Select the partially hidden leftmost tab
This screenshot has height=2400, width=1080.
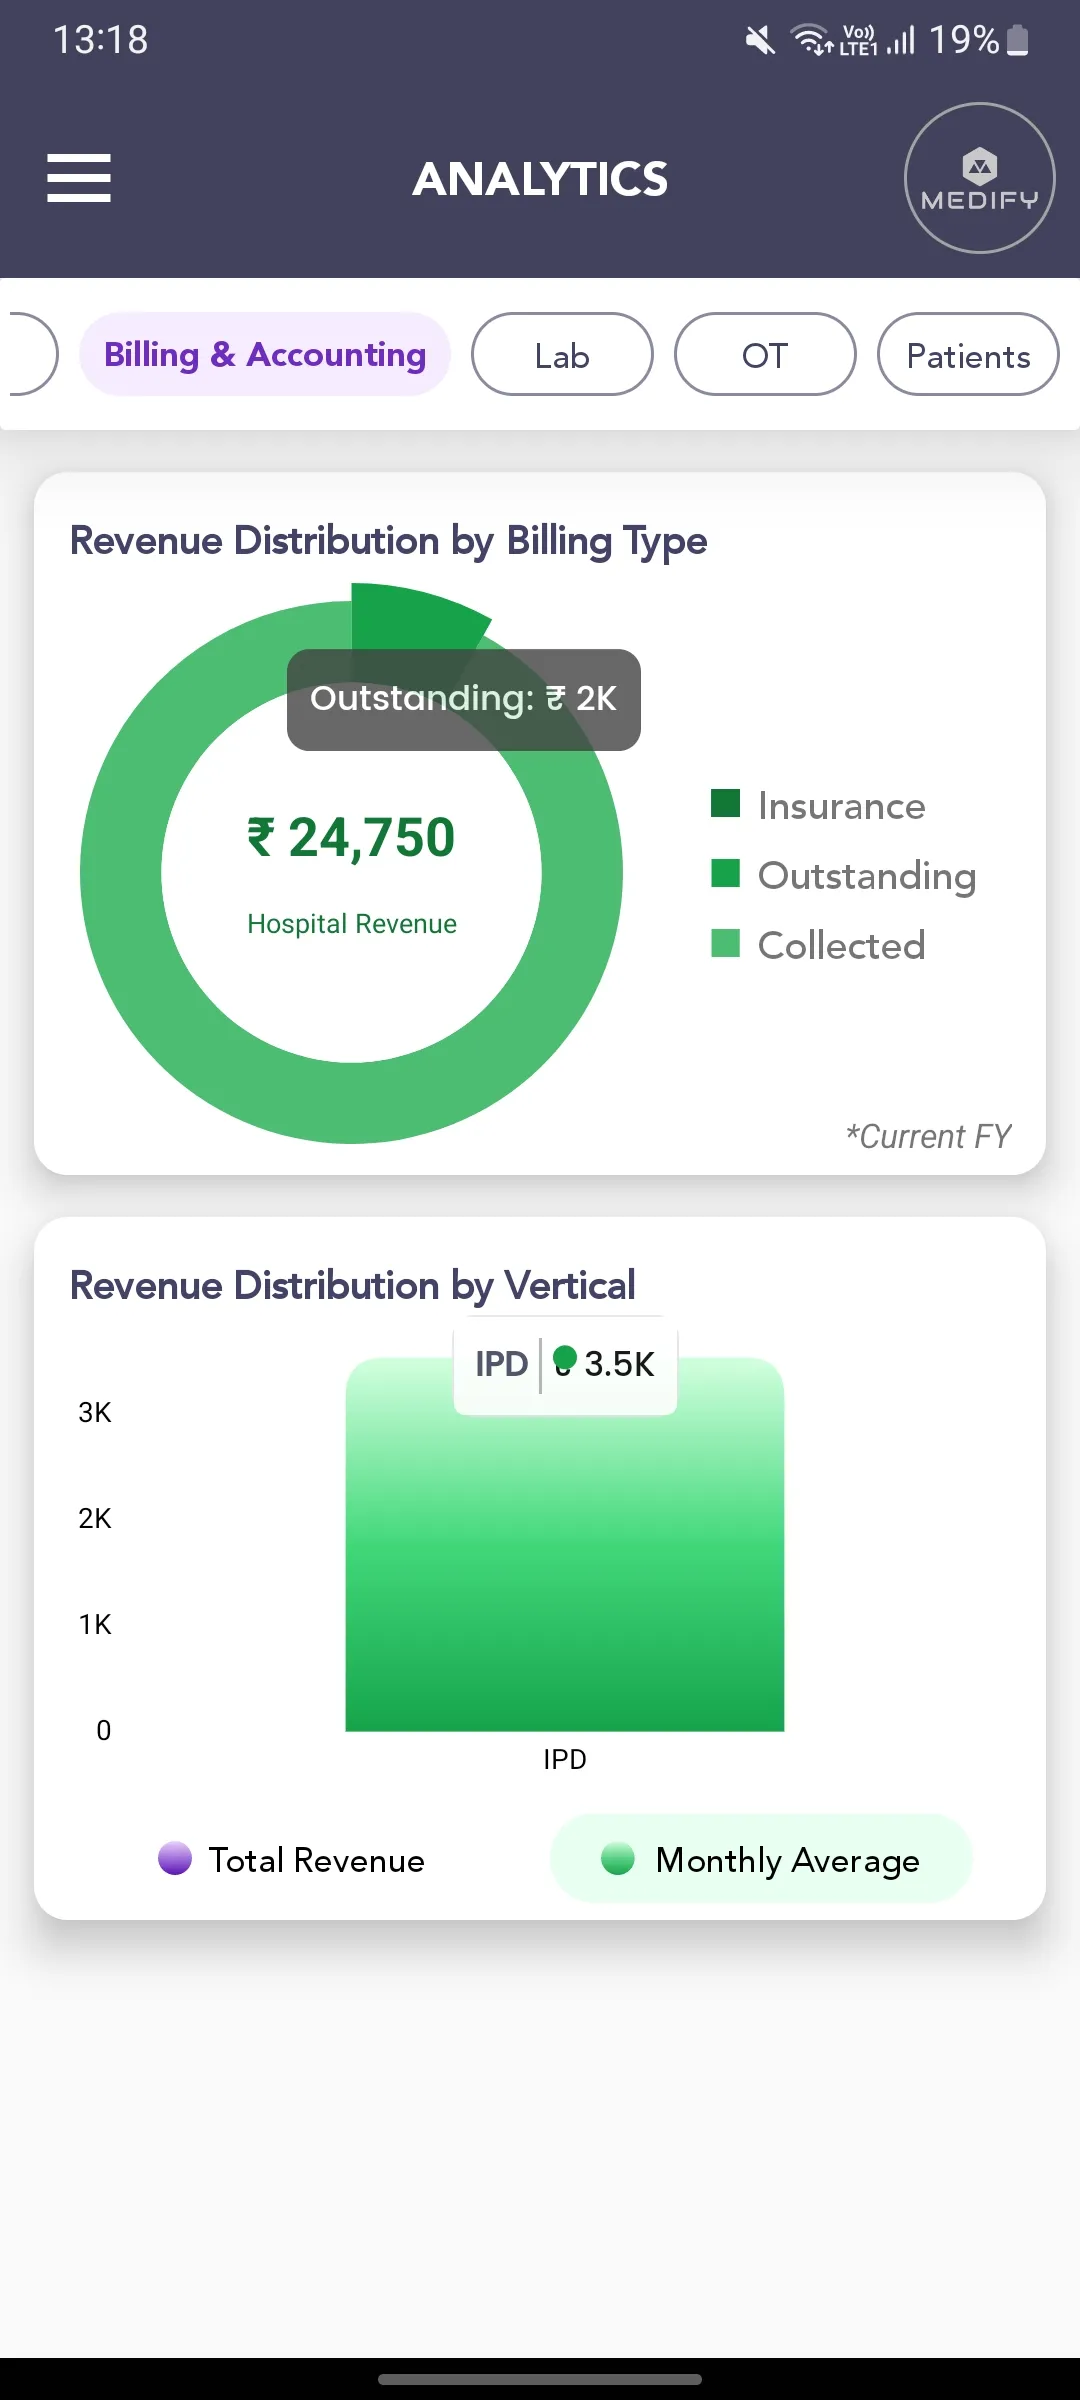point(30,355)
